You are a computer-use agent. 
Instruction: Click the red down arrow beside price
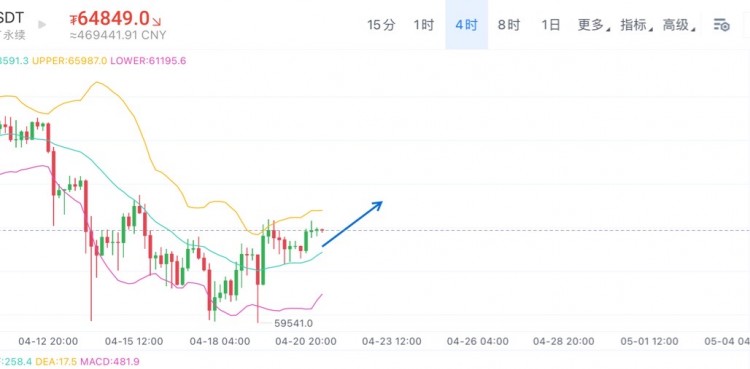pos(157,21)
